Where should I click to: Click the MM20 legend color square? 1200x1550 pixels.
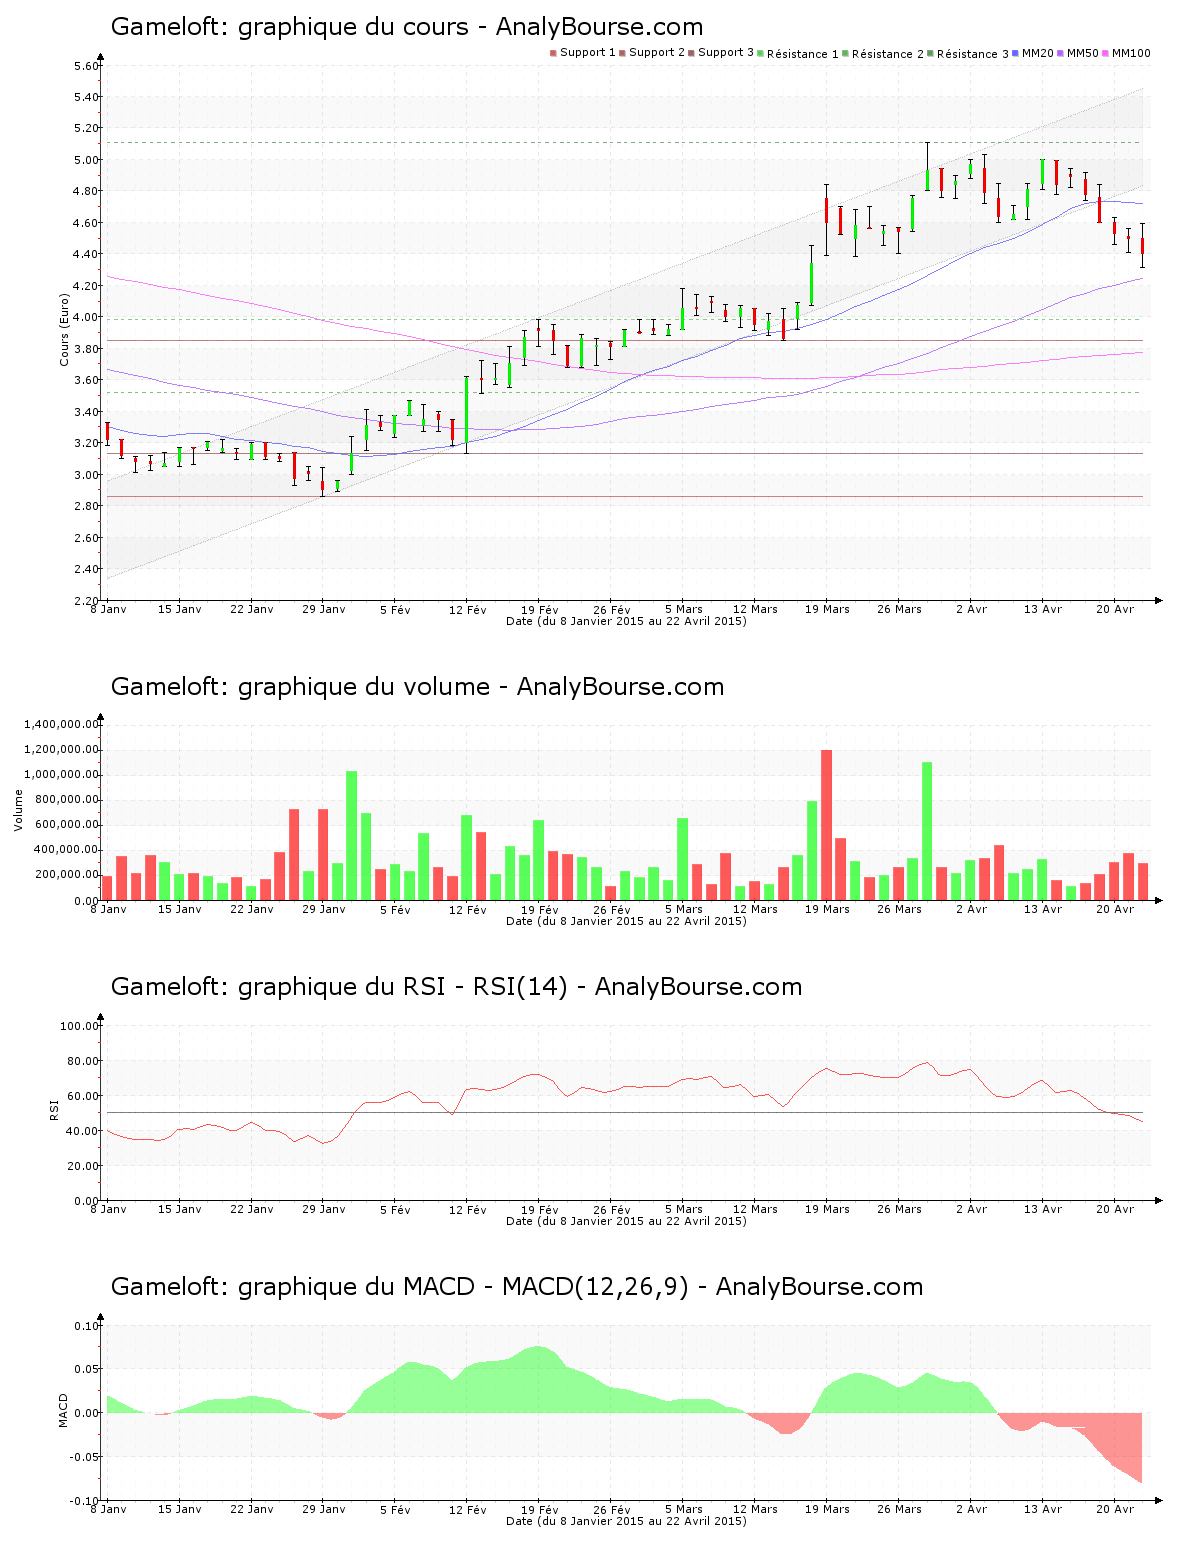(x=1015, y=53)
